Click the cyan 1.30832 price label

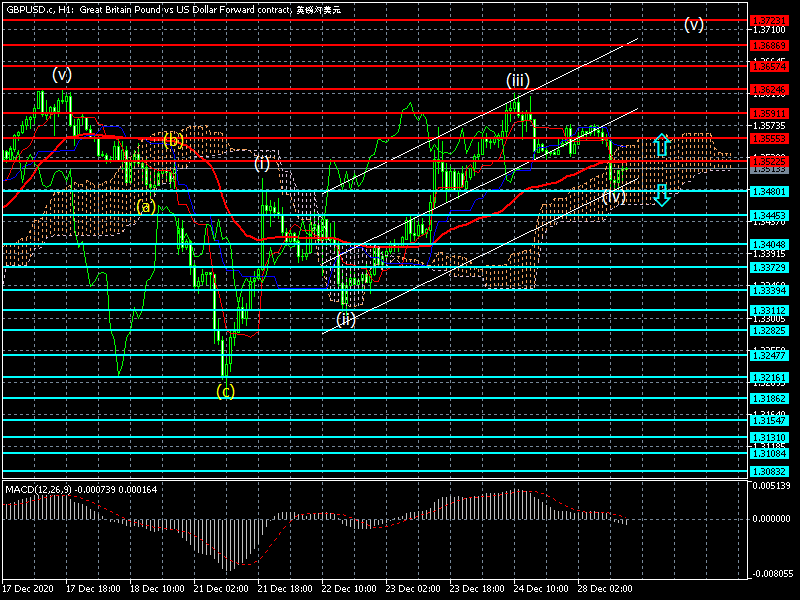pos(769,472)
